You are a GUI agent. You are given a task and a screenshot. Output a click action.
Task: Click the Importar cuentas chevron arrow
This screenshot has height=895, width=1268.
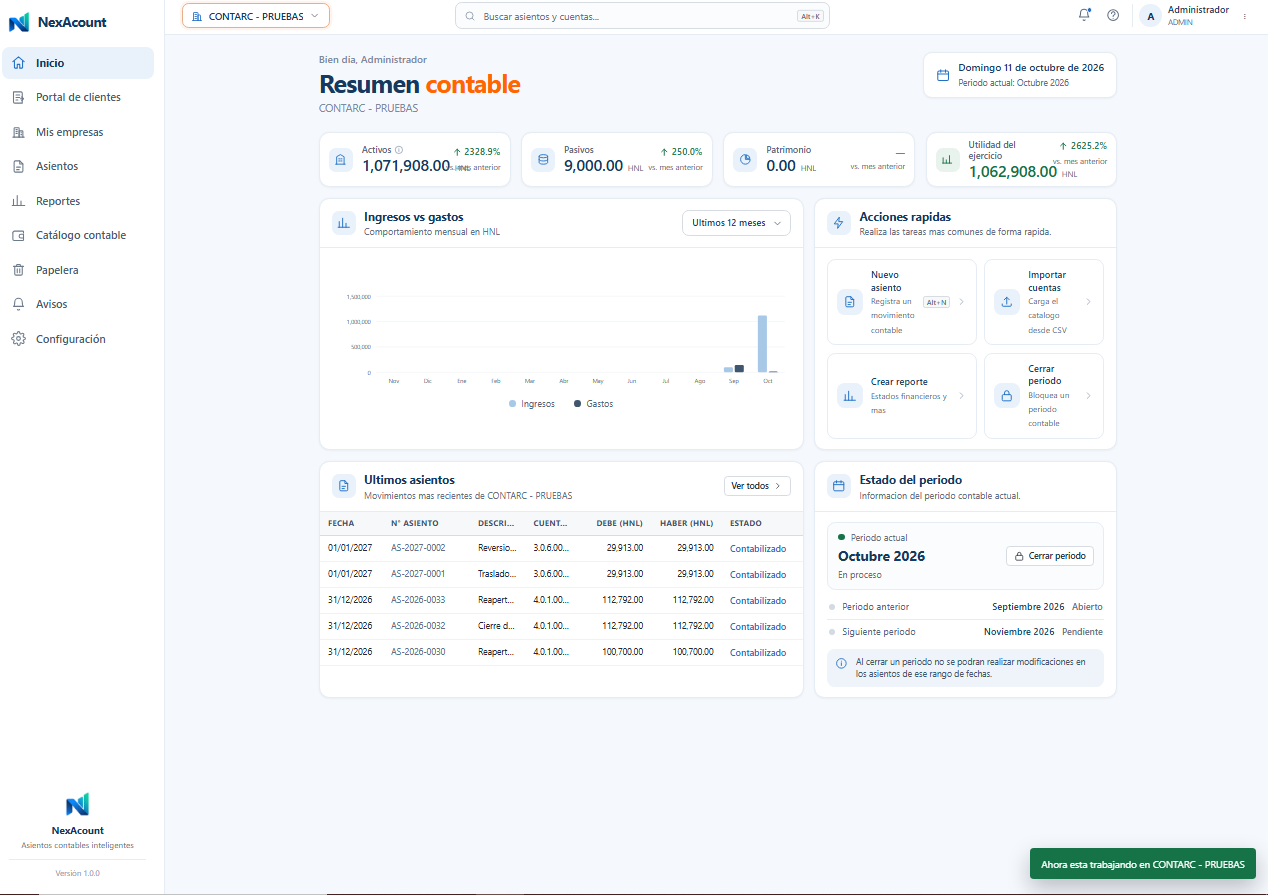pyautogui.click(x=1089, y=302)
